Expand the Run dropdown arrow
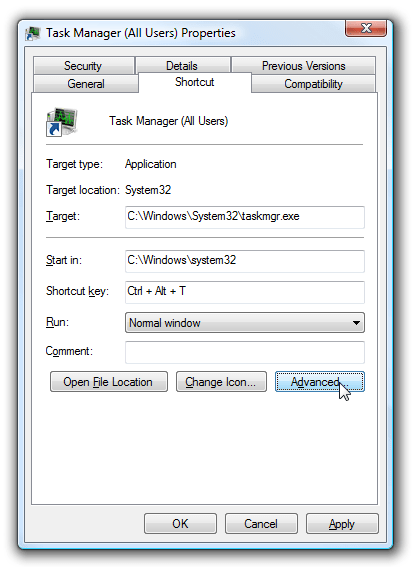The width and height of the screenshot is (413, 567). [356, 323]
